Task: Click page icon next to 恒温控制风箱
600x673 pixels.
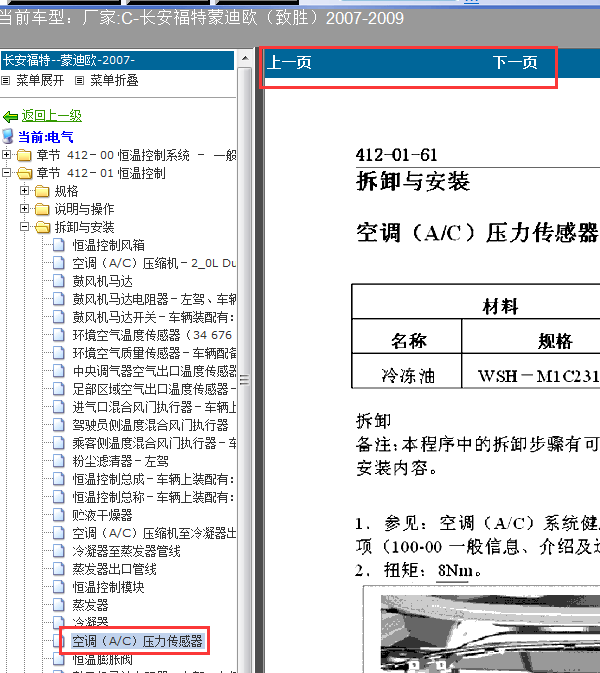Action: pyautogui.click(x=58, y=245)
